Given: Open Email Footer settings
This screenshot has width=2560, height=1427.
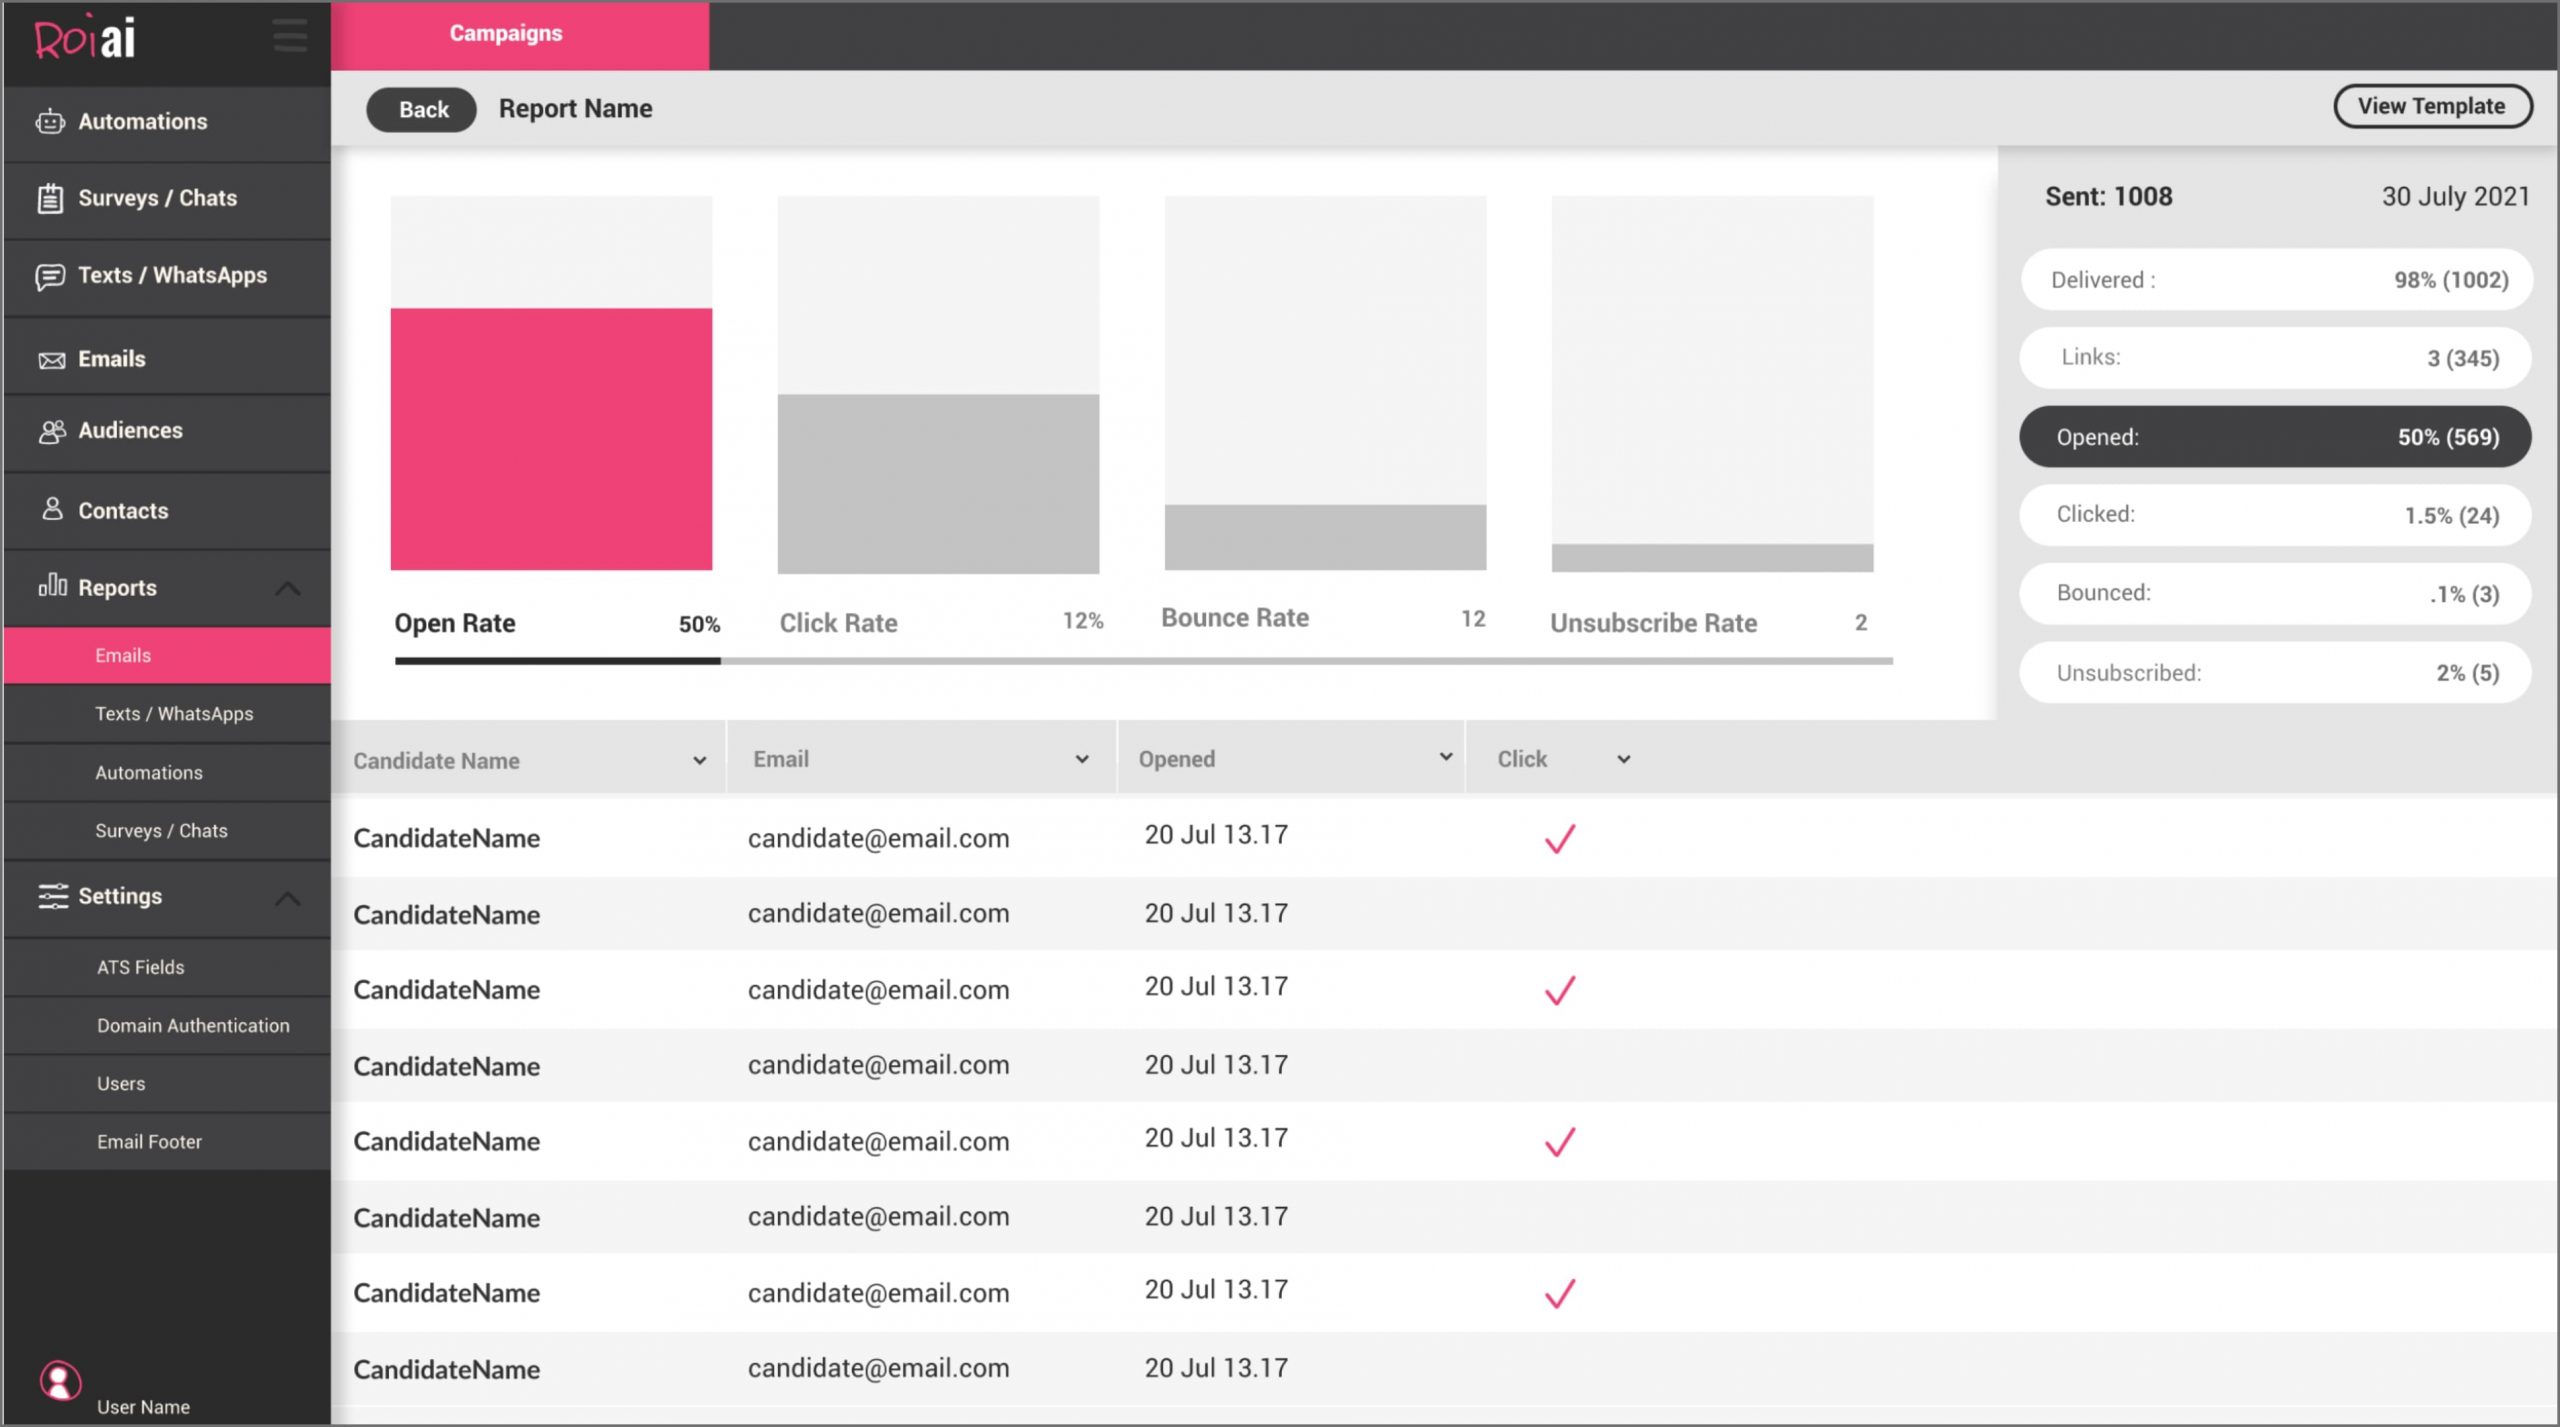Looking at the screenshot, I should pyautogui.click(x=167, y=1142).
